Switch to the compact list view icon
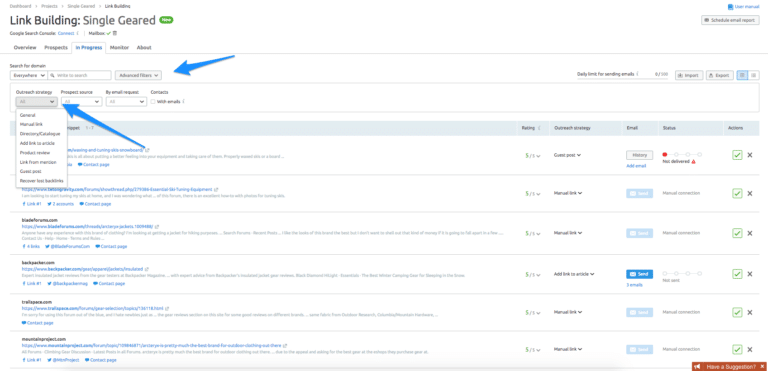This screenshot has height=371, width=768. coord(754,75)
